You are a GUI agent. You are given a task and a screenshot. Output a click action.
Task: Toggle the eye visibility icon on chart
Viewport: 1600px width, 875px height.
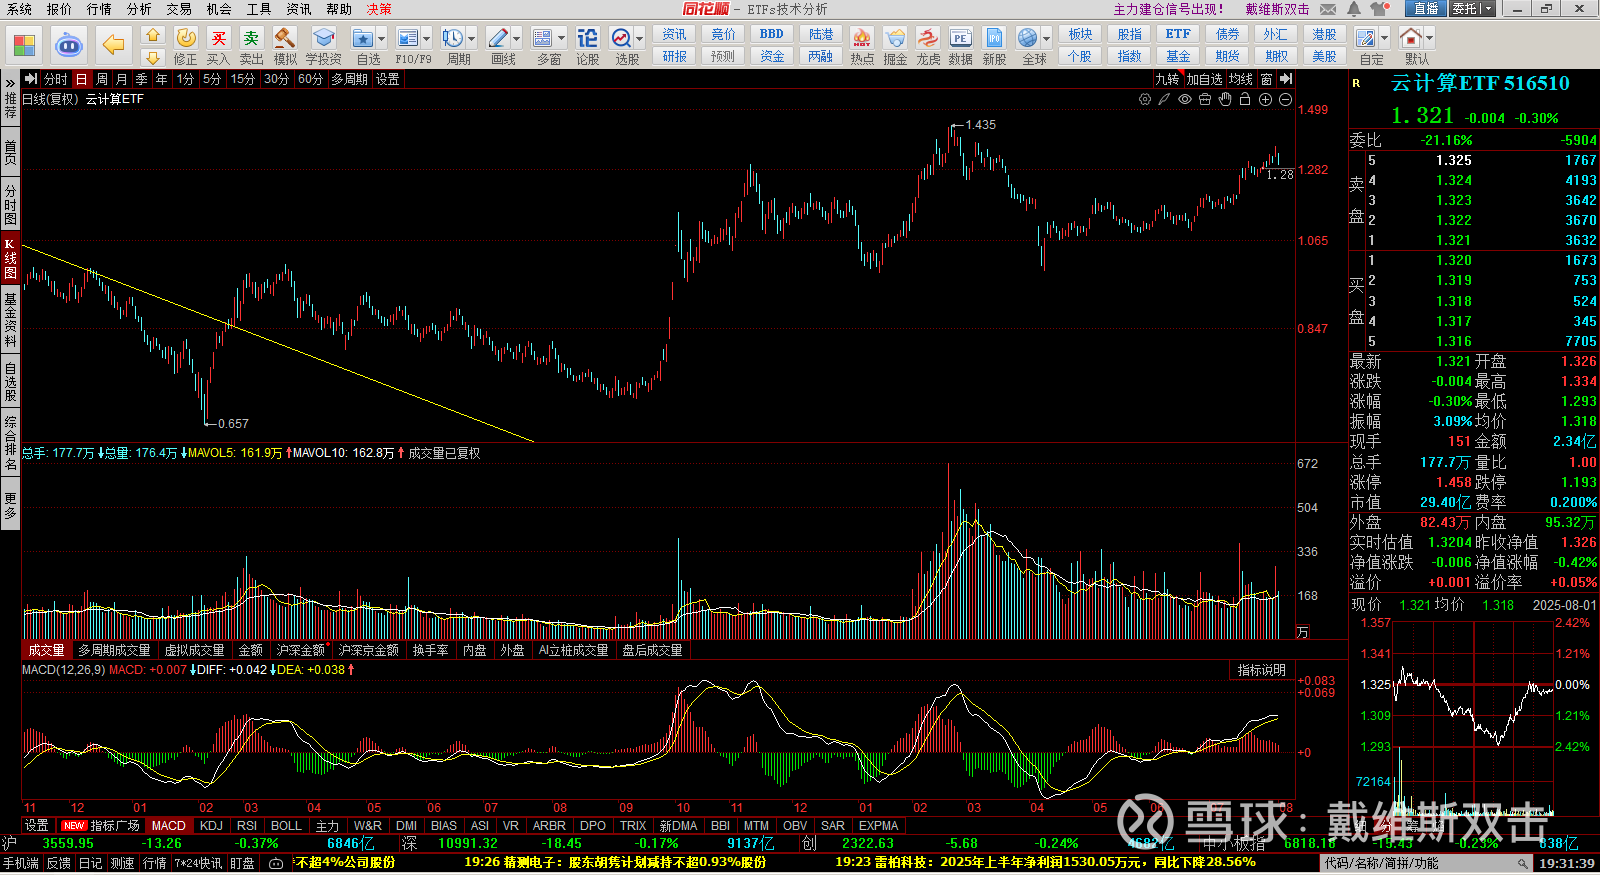[1185, 99]
